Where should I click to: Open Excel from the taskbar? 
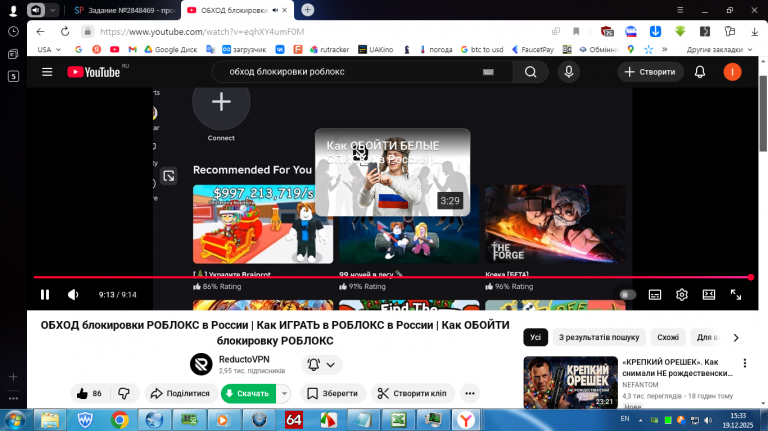click(x=398, y=420)
